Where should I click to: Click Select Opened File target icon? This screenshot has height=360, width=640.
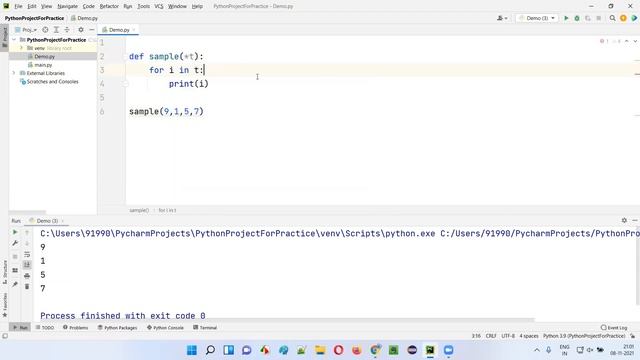[x=45, y=30]
